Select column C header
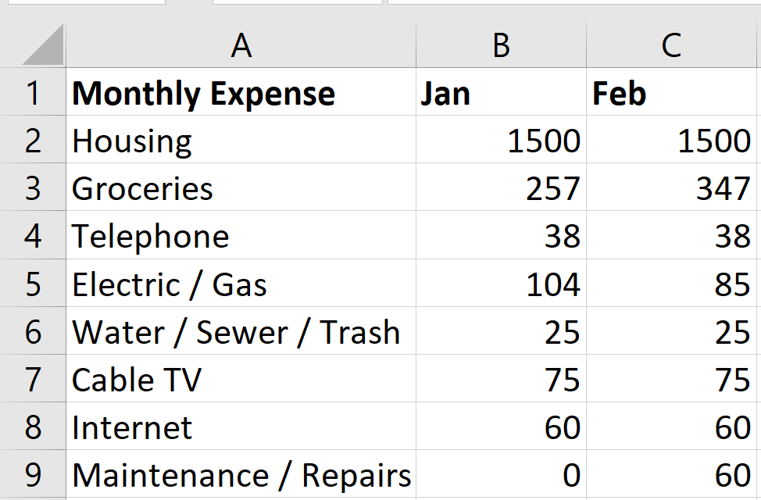Screen dimensions: 761x500 point(672,45)
